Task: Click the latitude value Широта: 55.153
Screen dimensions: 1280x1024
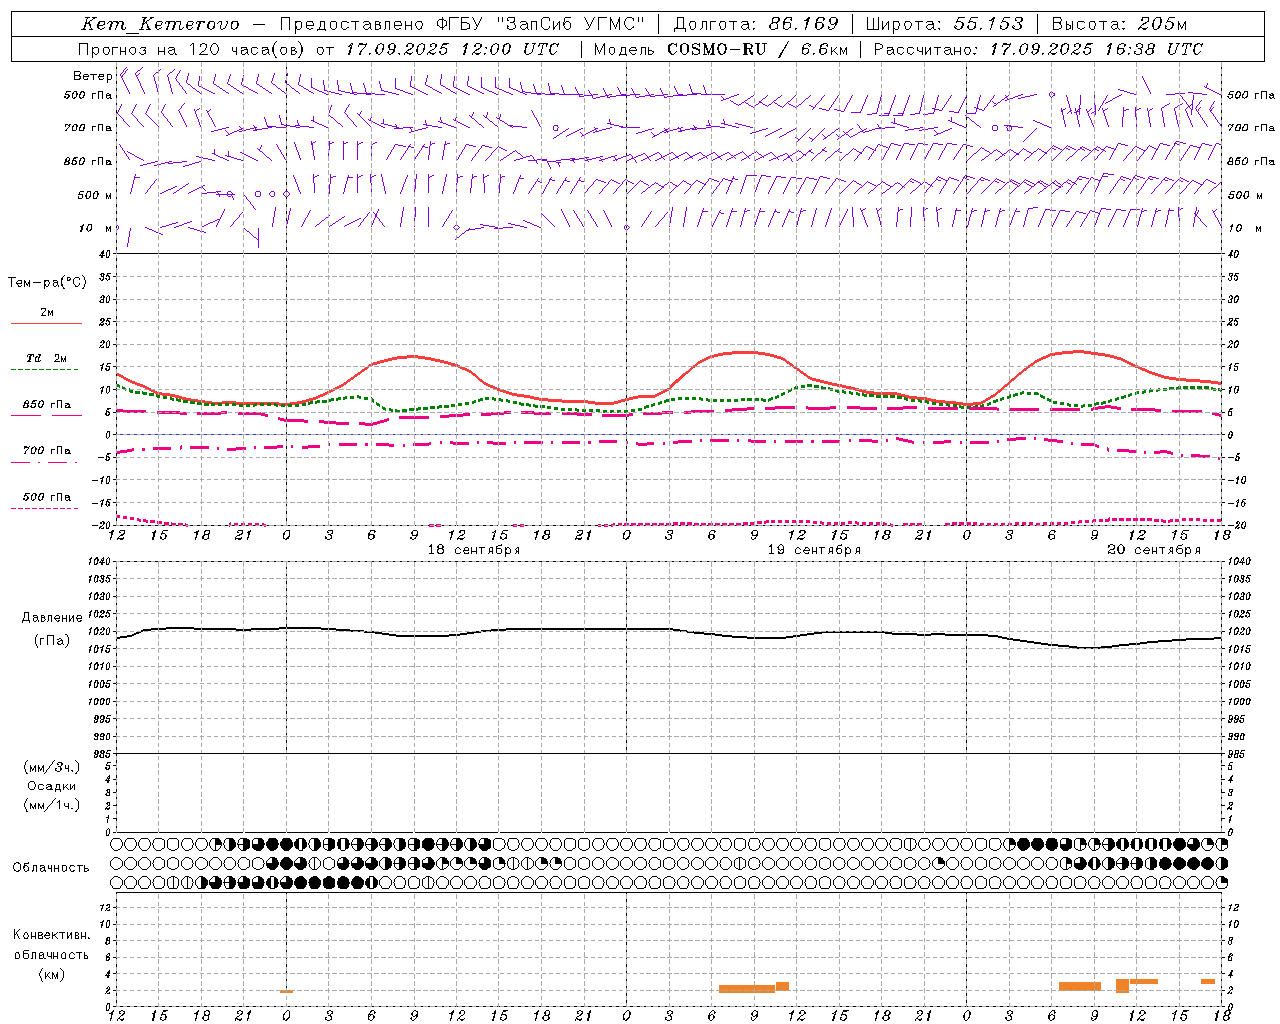Action: coord(944,24)
